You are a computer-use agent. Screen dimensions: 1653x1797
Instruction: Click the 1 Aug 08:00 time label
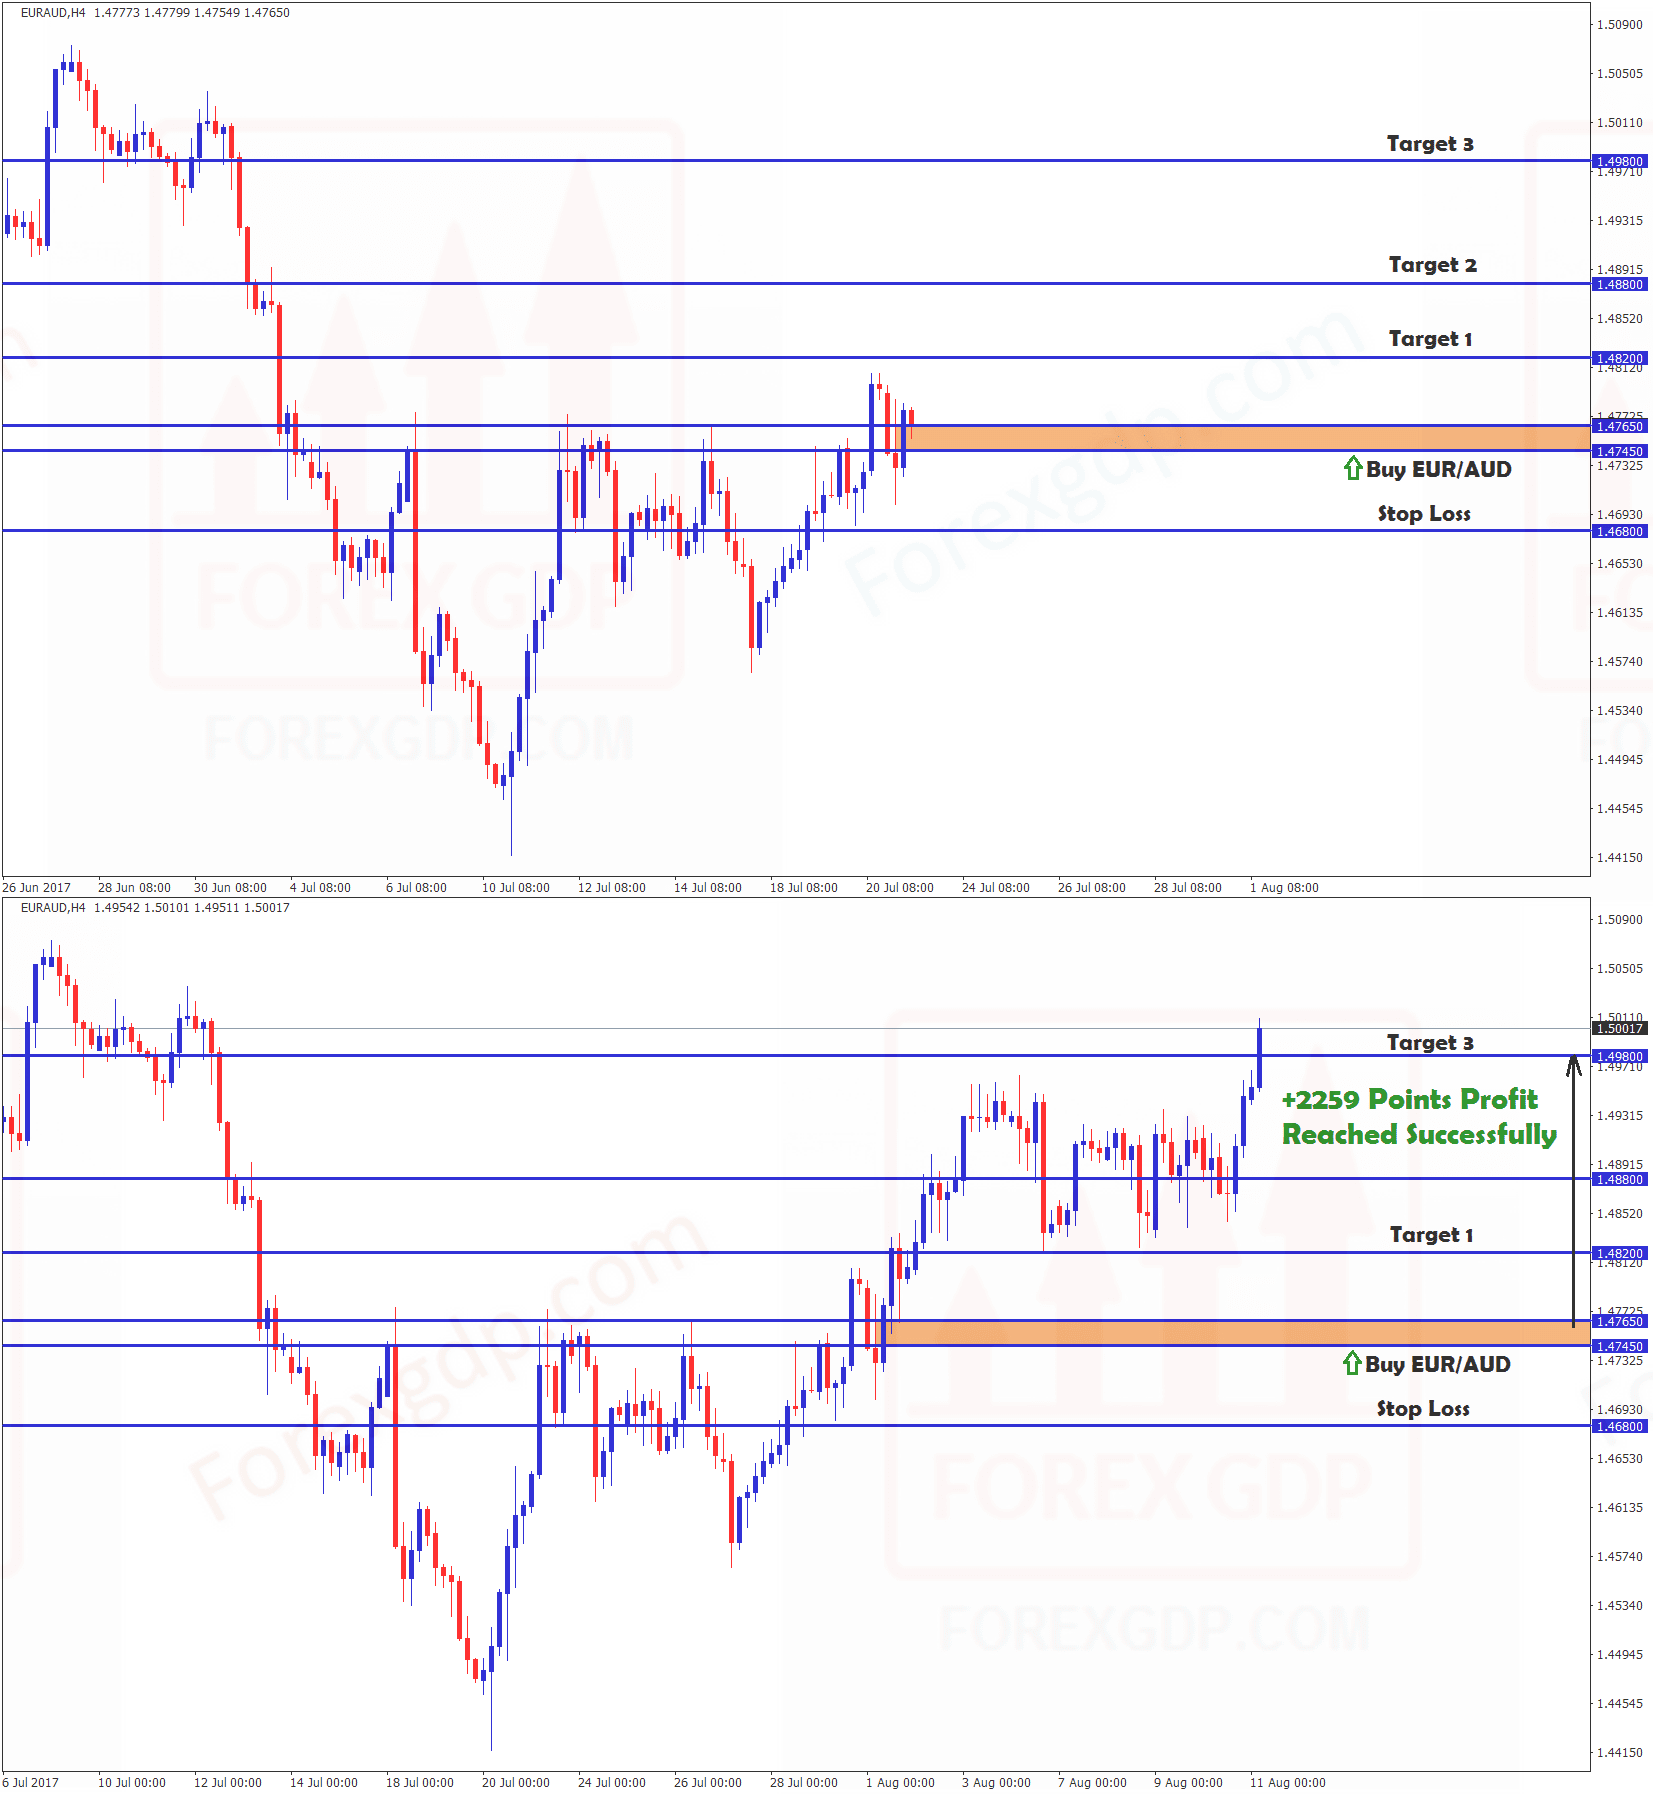[1284, 887]
